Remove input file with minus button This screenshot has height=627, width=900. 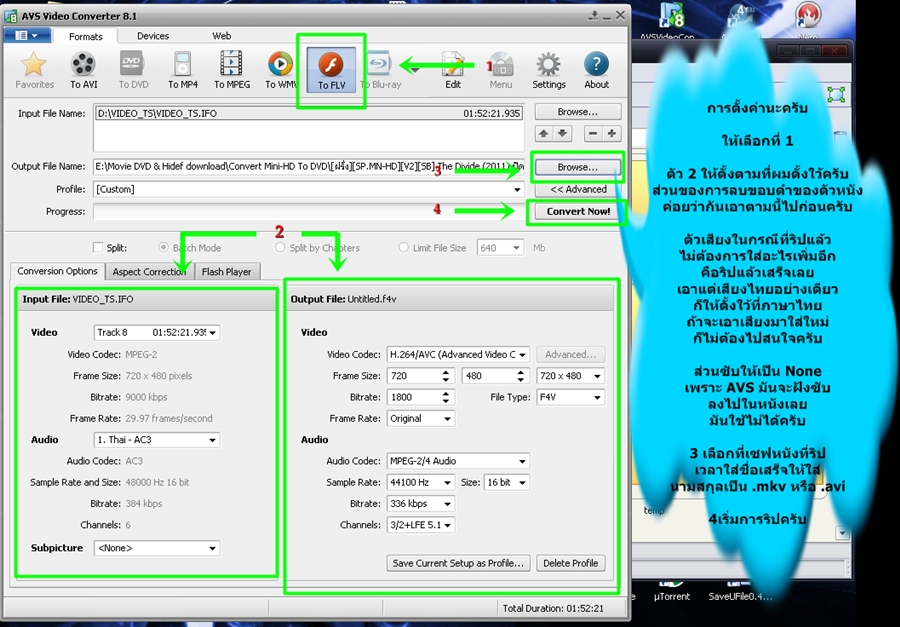tap(593, 134)
